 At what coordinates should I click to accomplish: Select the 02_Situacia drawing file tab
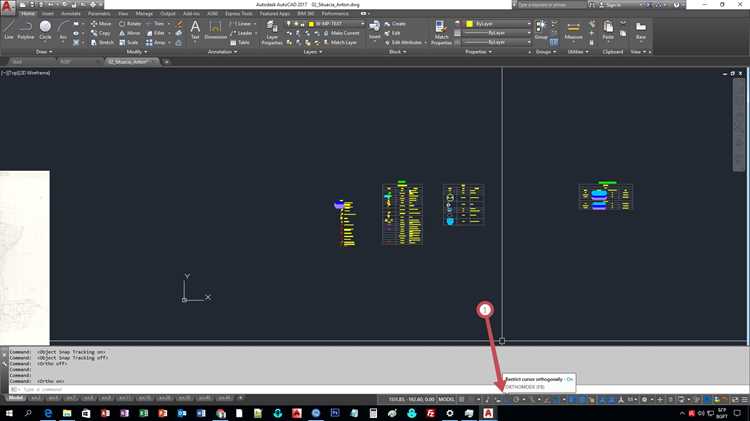132,62
